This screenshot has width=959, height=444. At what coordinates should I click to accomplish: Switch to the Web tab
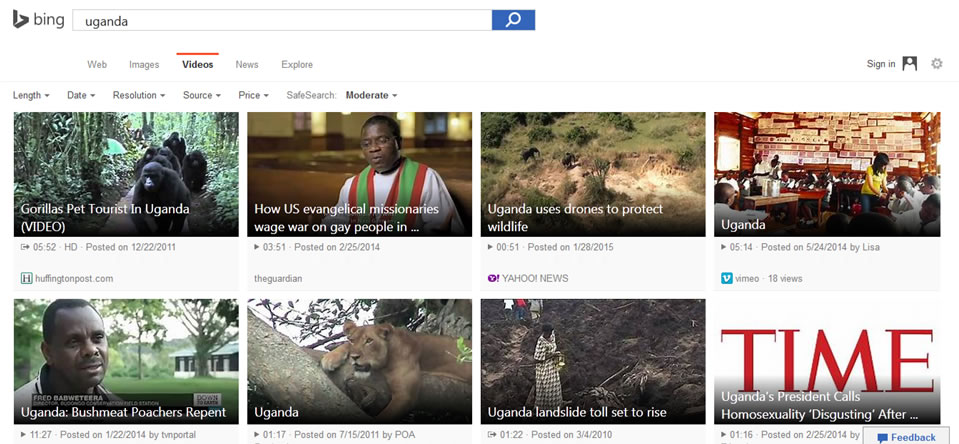click(x=97, y=64)
